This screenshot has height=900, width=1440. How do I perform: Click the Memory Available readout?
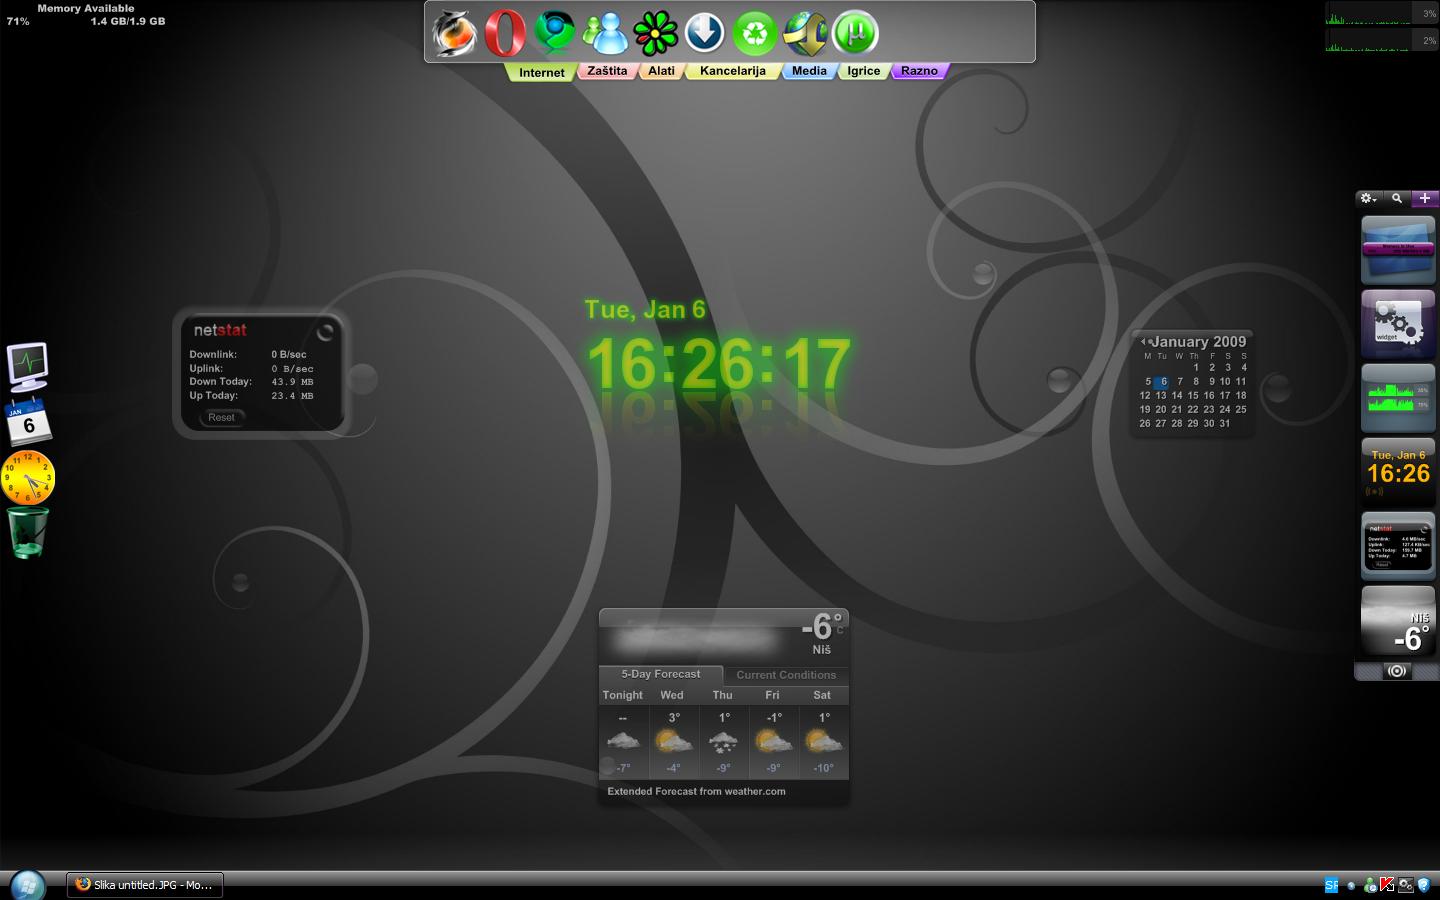(86, 14)
